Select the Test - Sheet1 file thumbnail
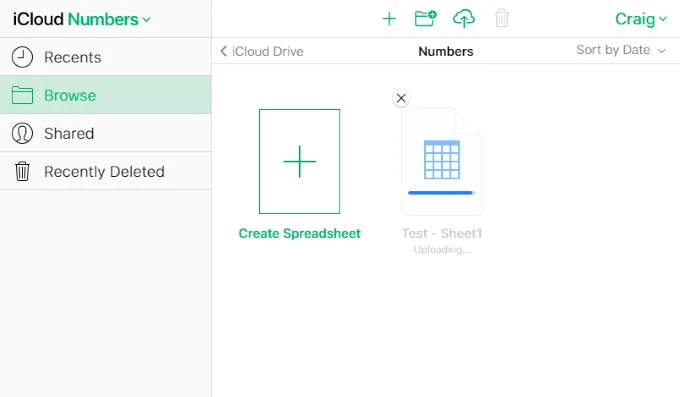Image resolution: width=680 pixels, height=397 pixels. [x=441, y=161]
